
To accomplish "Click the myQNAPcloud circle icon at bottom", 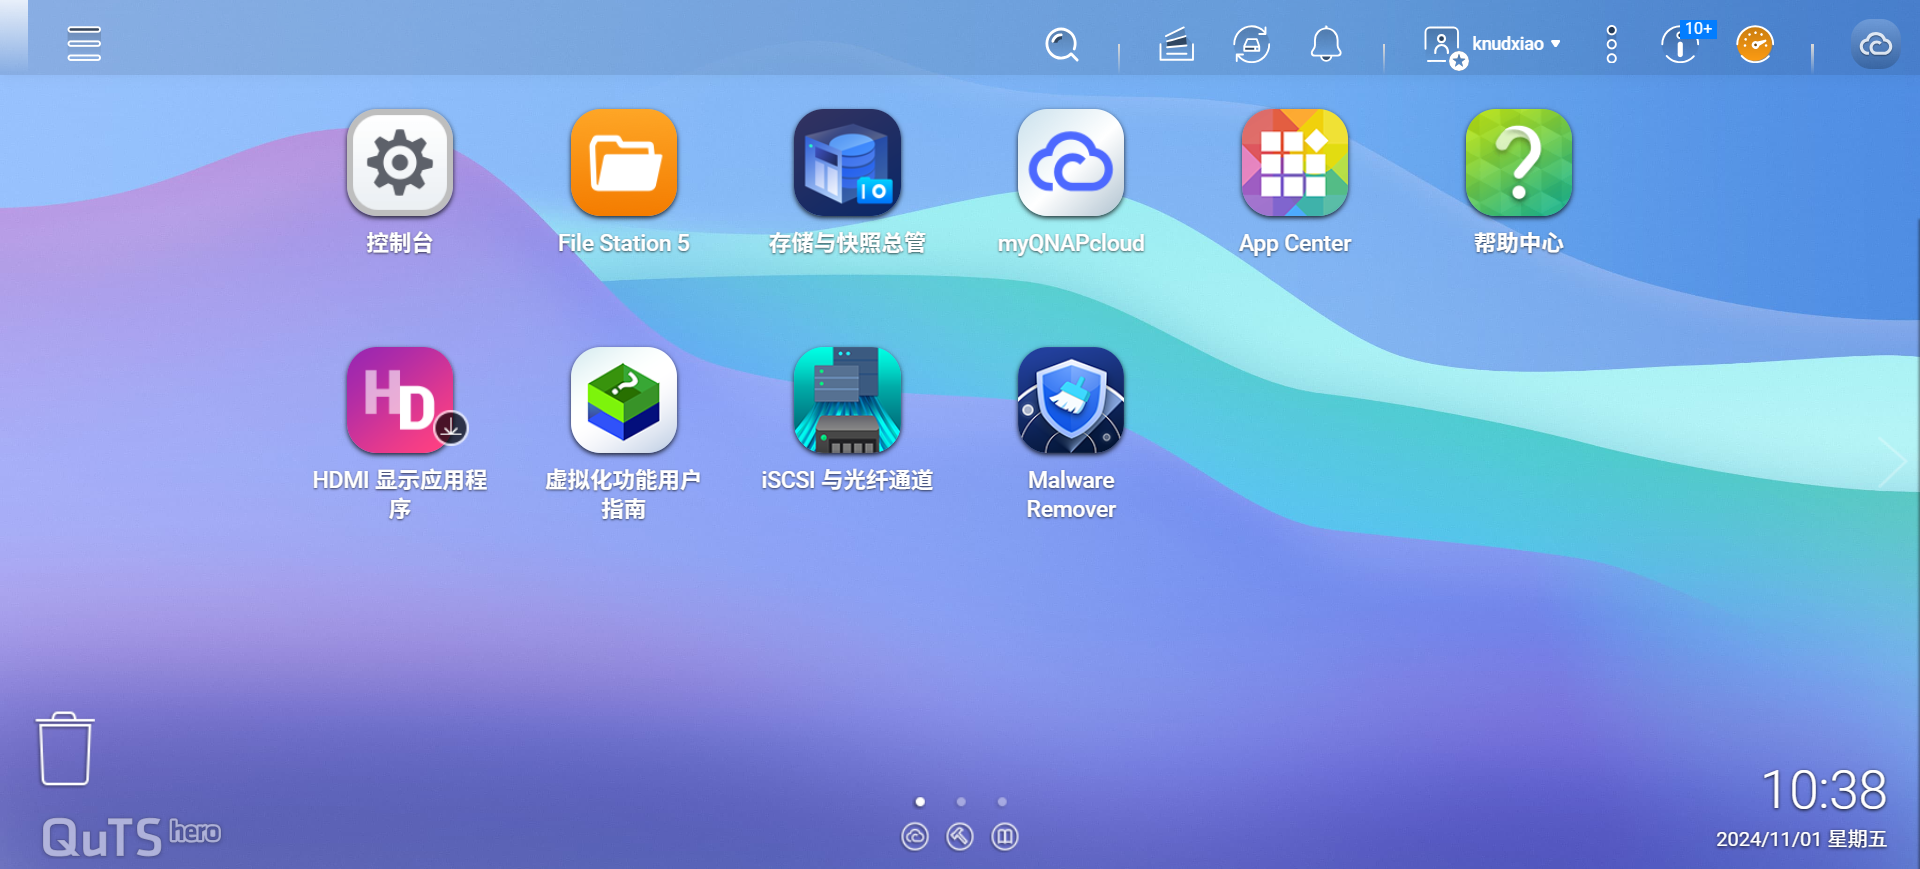I will [x=915, y=836].
